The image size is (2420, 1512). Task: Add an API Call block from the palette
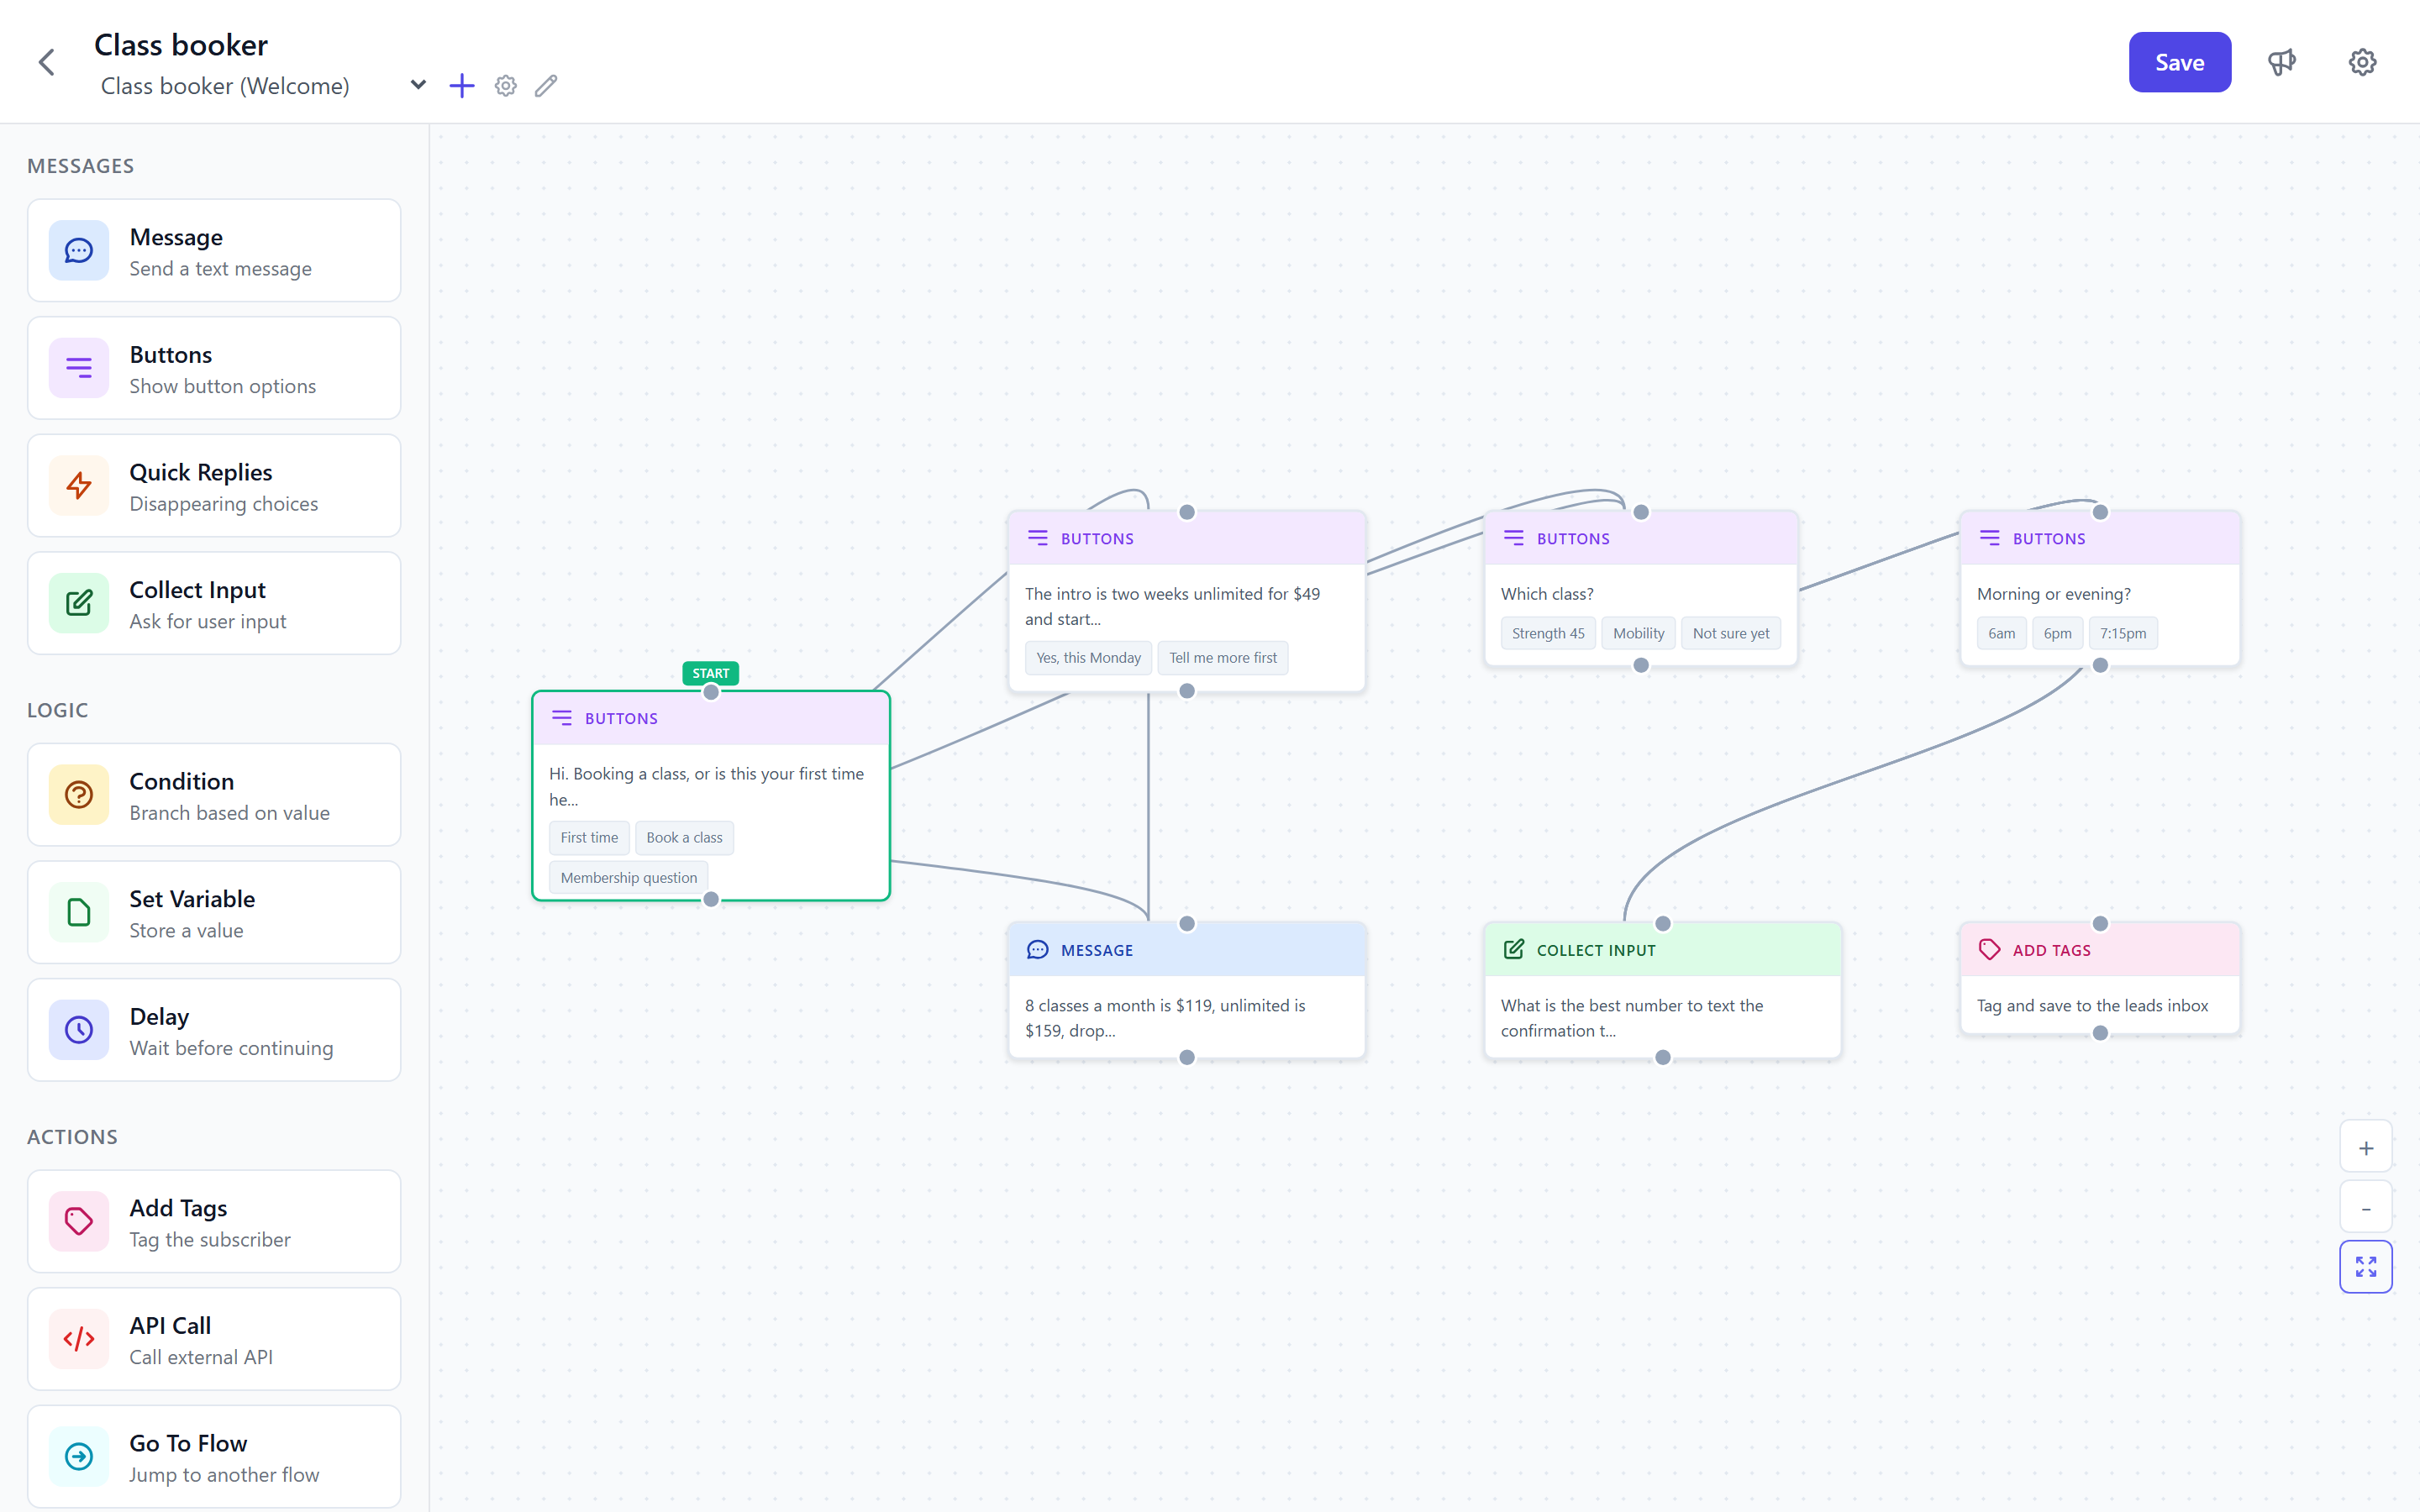tap(214, 1339)
